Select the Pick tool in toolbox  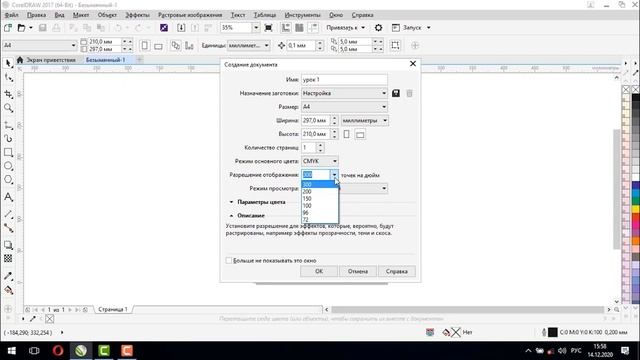(x=8, y=63)
